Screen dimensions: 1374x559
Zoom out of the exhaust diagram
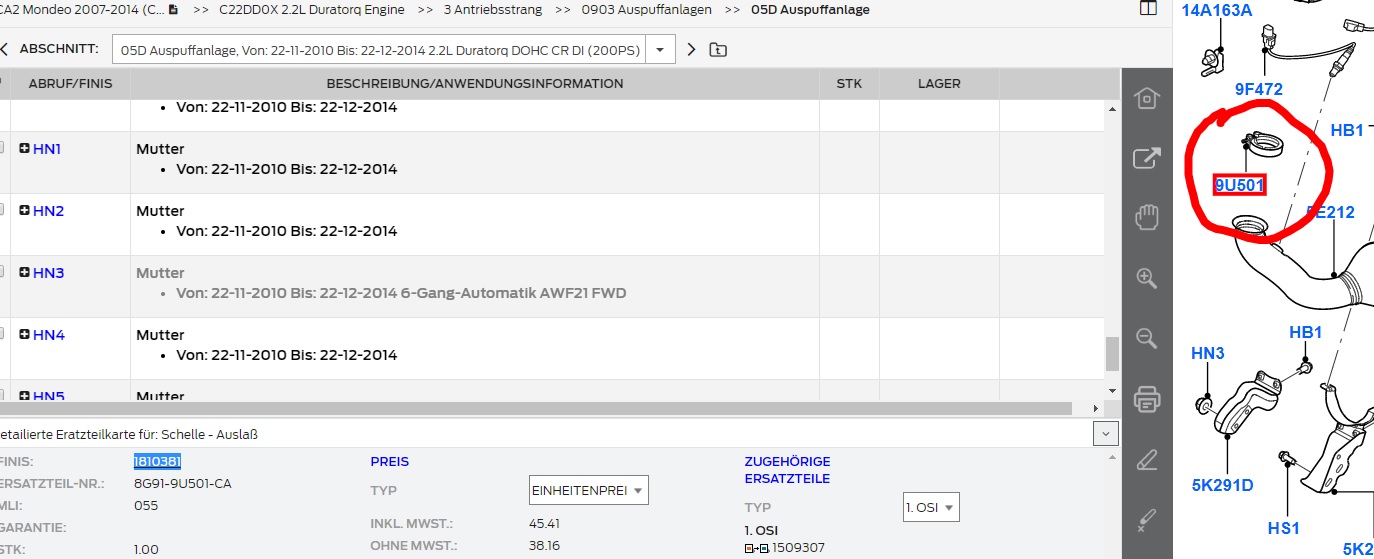click(1147, 338)
